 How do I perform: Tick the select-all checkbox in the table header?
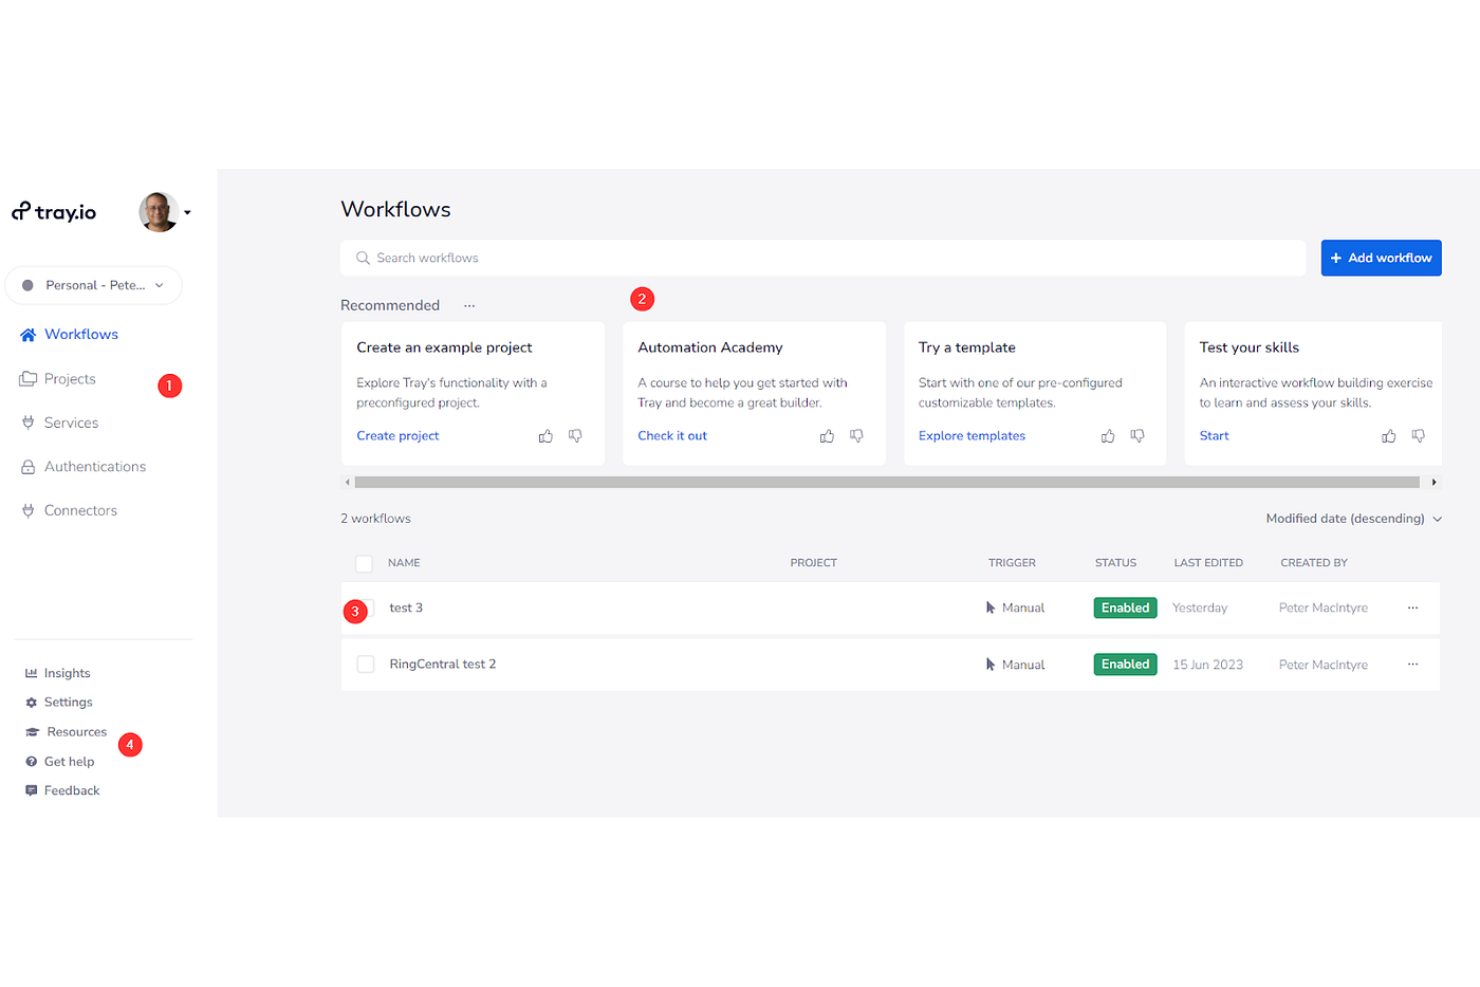pyautogui.click(x=364, y=563)
